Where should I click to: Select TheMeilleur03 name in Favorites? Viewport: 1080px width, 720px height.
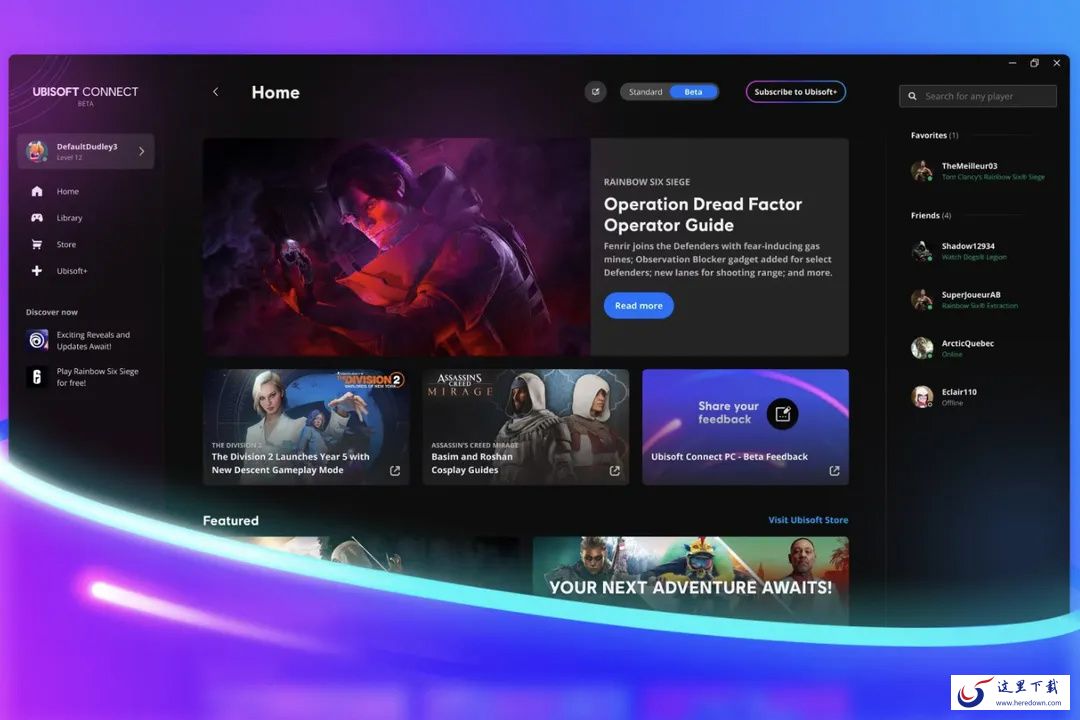[x=969, y=166]
